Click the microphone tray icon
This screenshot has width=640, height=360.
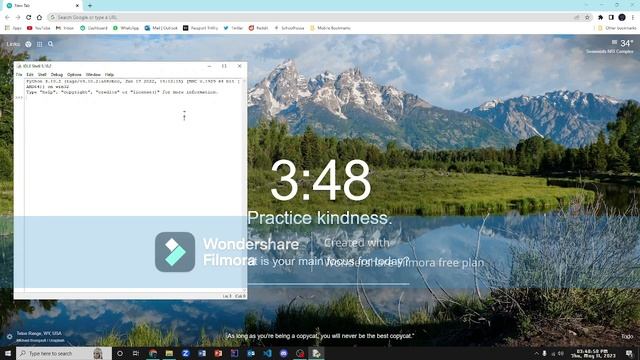pyautogui.click(x=544, y=353)
